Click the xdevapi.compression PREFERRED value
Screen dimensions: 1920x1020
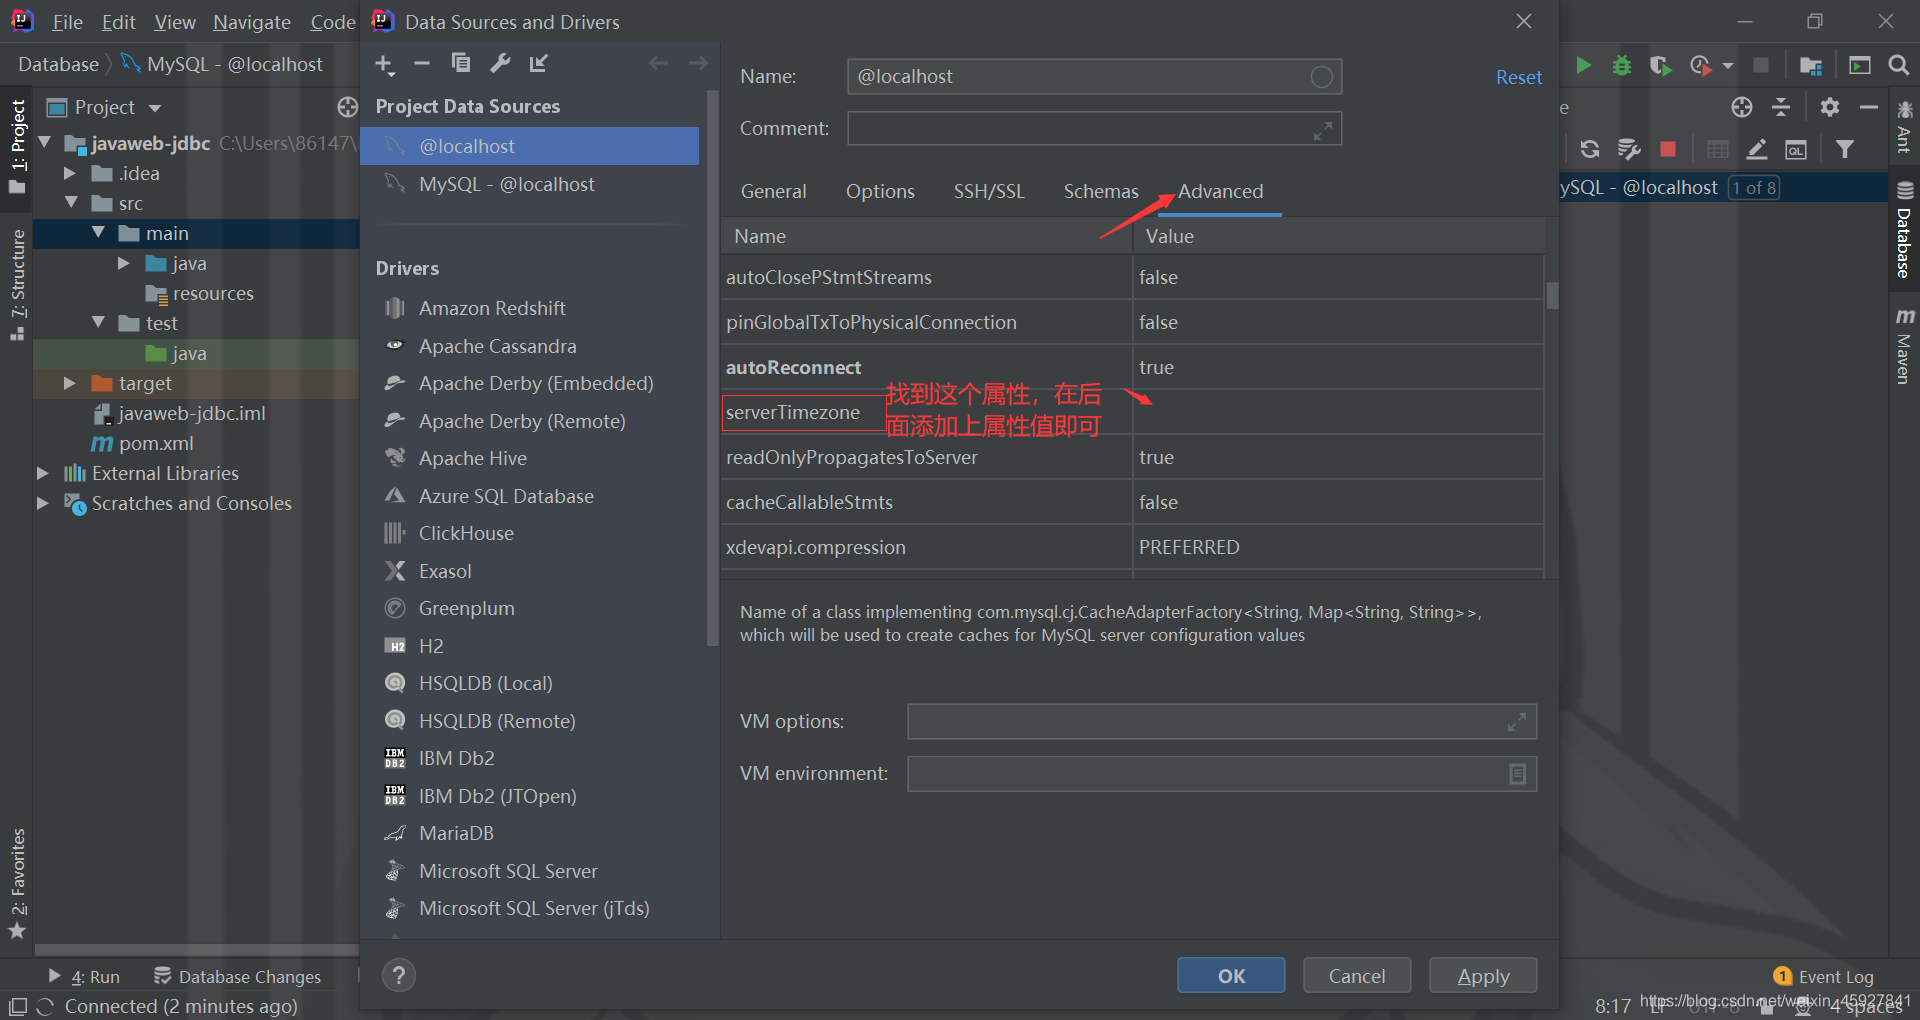click(x=1337, y=547)
